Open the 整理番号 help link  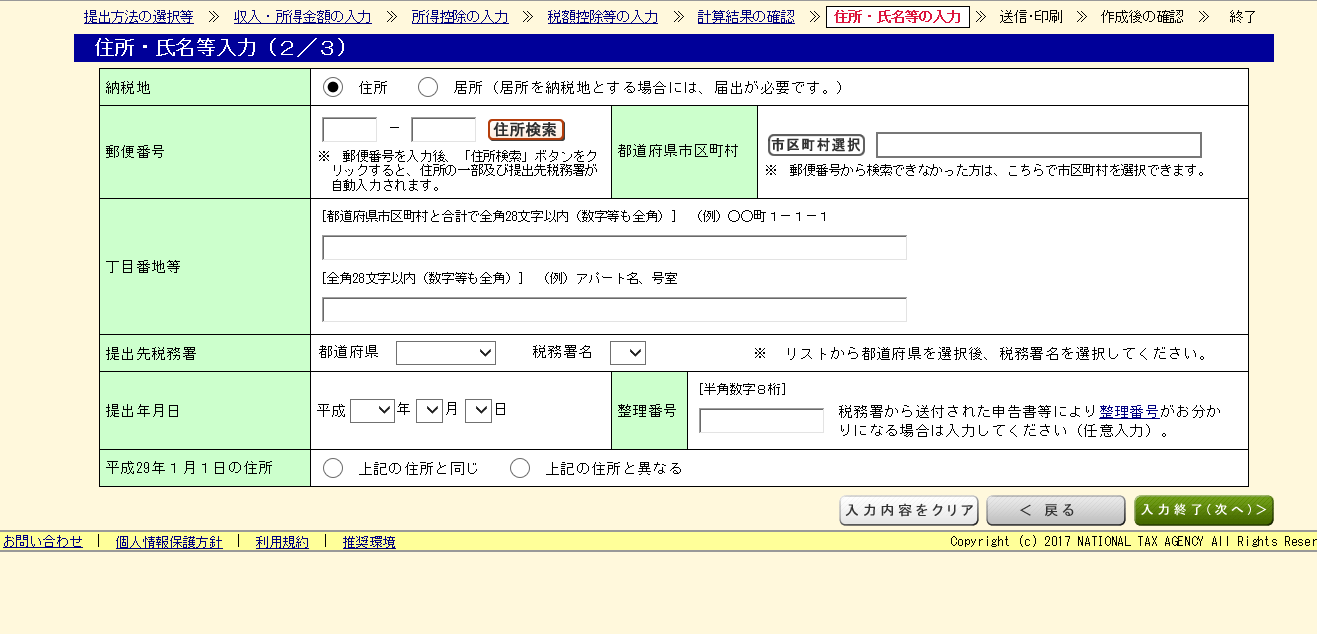tap(1129, 411)
